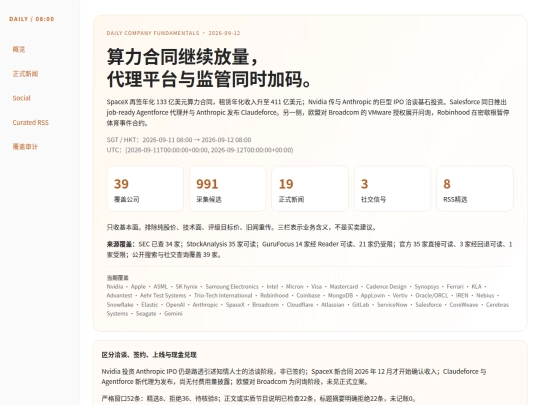
Task: Select MongoDB in the coverage list
Action: [340, 295]
